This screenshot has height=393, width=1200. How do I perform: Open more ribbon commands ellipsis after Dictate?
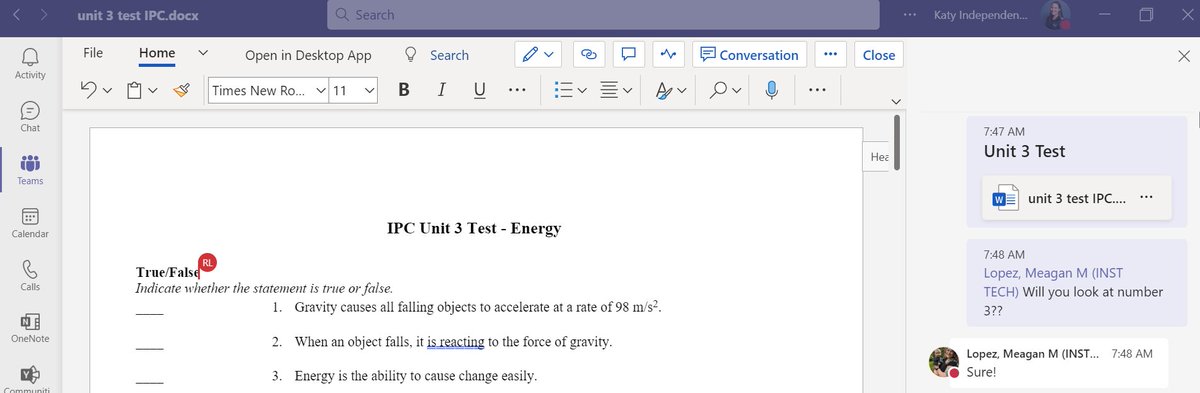click(x=818, y=90)
